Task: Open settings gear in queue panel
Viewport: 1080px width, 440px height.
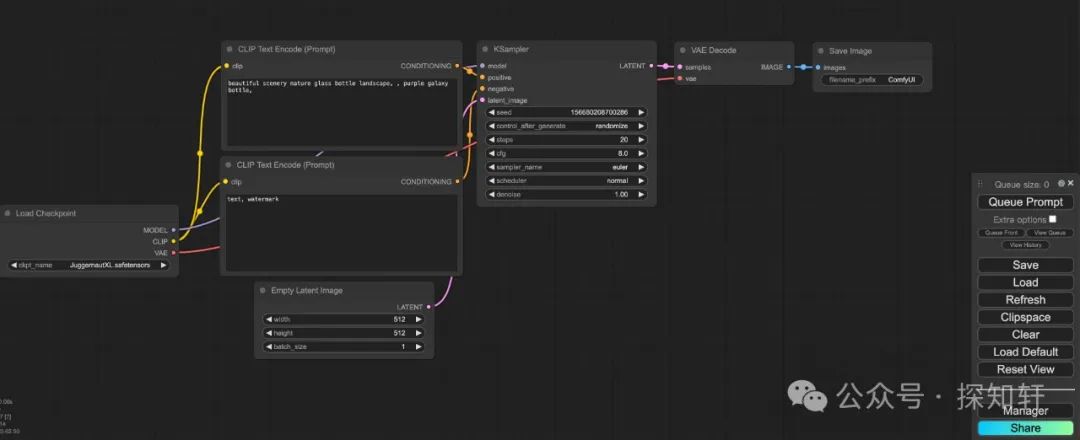Action: point(1061,183)
